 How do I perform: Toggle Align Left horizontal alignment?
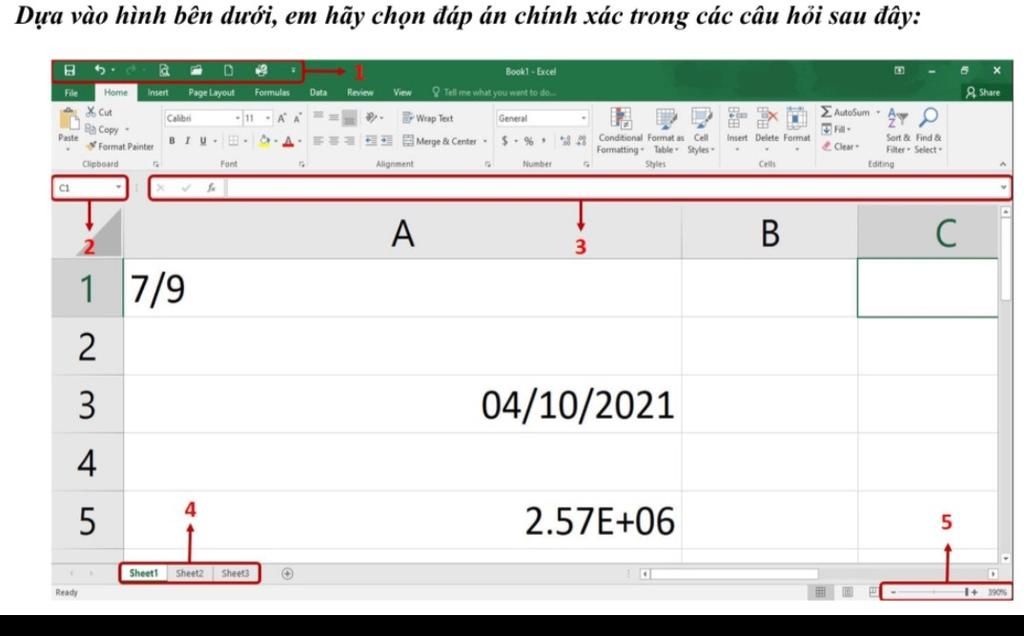point(318,140)
